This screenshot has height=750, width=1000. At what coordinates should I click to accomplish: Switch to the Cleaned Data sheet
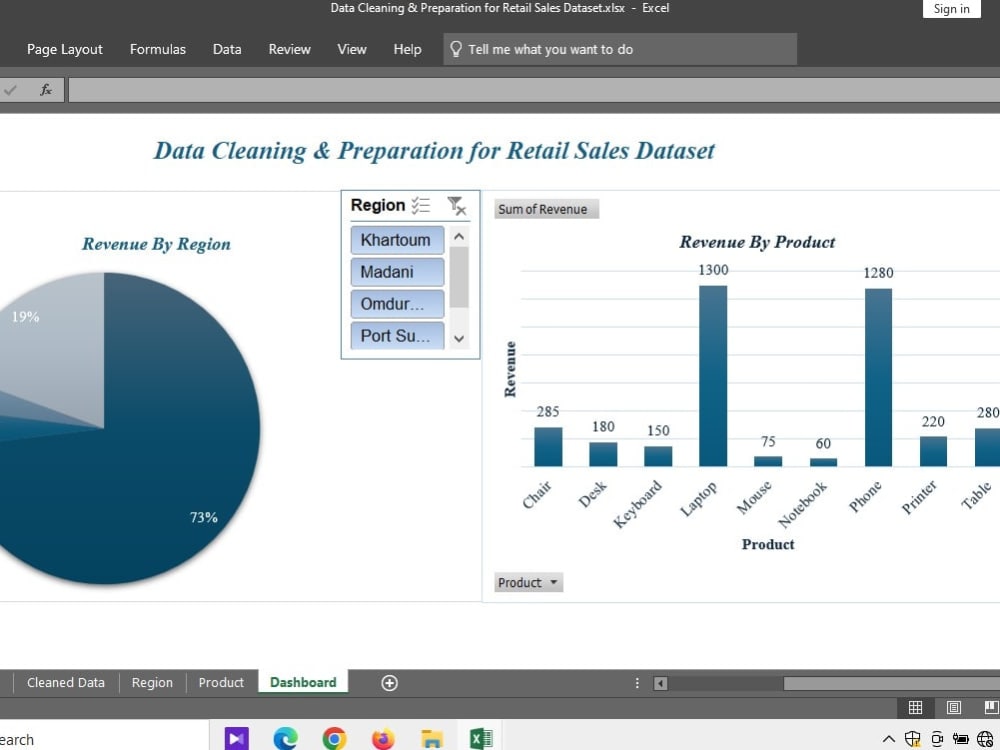(66, 682)
